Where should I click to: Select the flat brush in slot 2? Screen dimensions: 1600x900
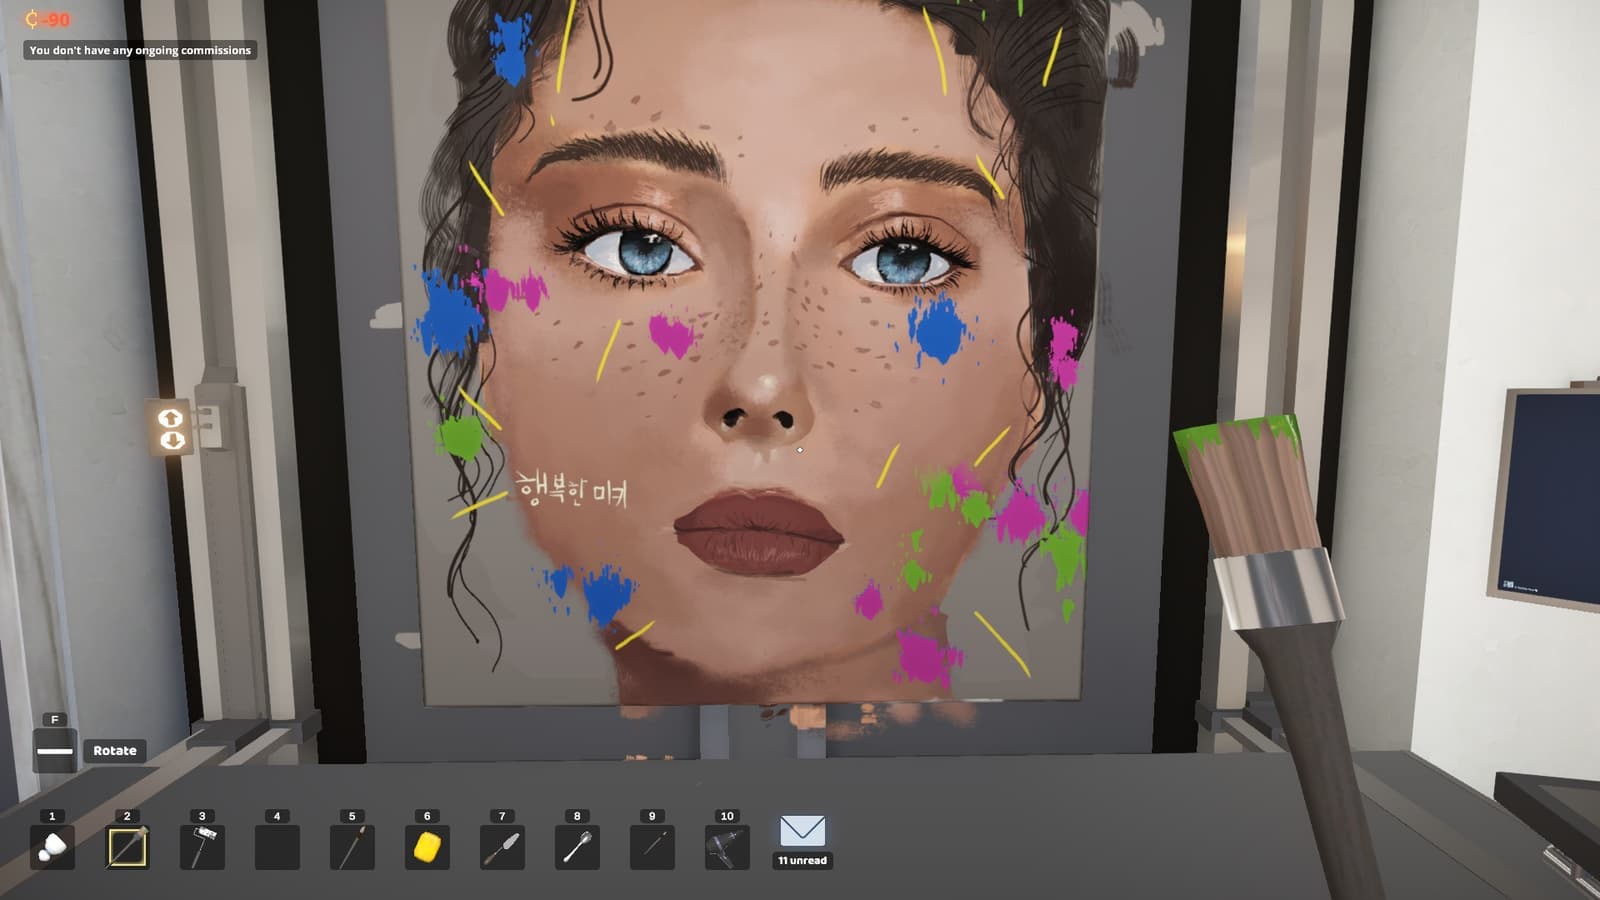127,846
